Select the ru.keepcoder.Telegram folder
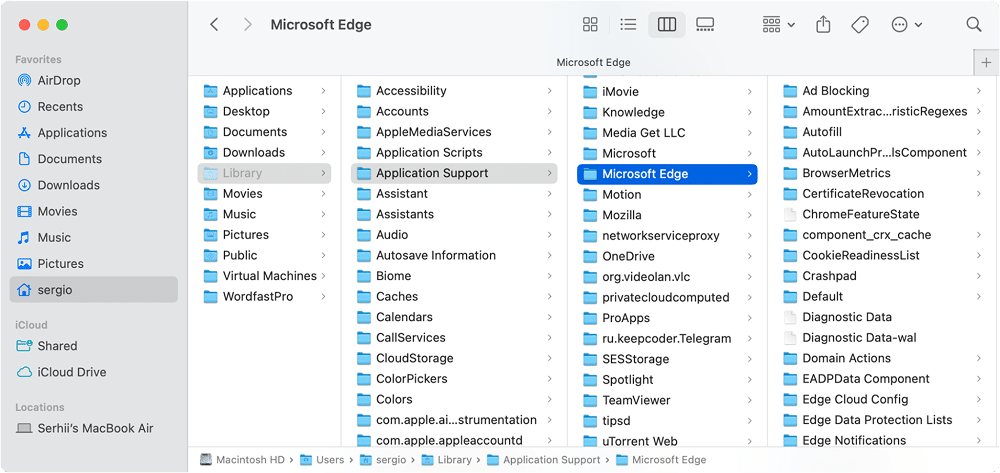This screenshot has width=1000, height=473. point(667,338)
